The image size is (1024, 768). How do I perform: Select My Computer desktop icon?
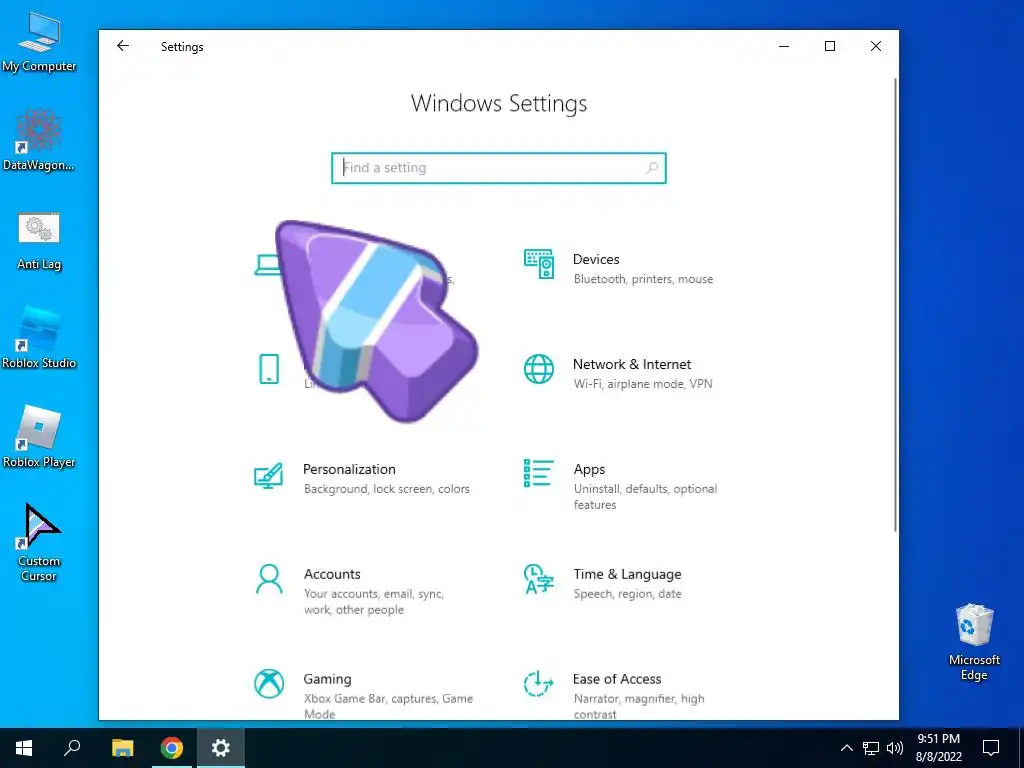(x=39, y=41)
